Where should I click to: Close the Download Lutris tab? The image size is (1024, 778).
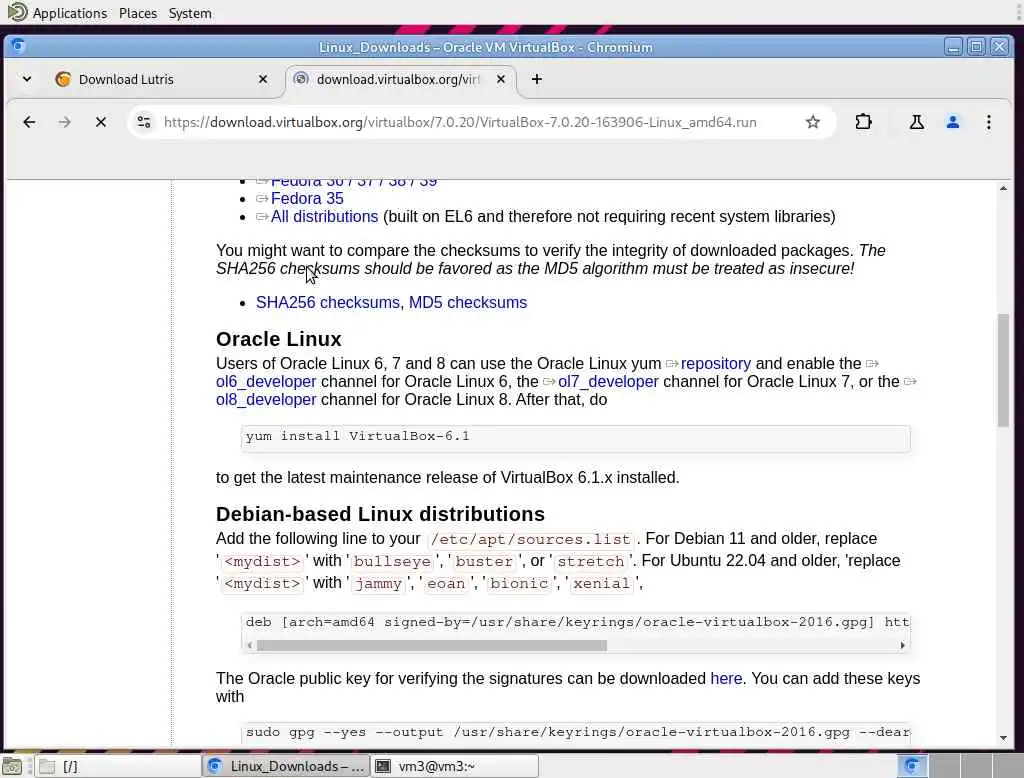[263, 79]
